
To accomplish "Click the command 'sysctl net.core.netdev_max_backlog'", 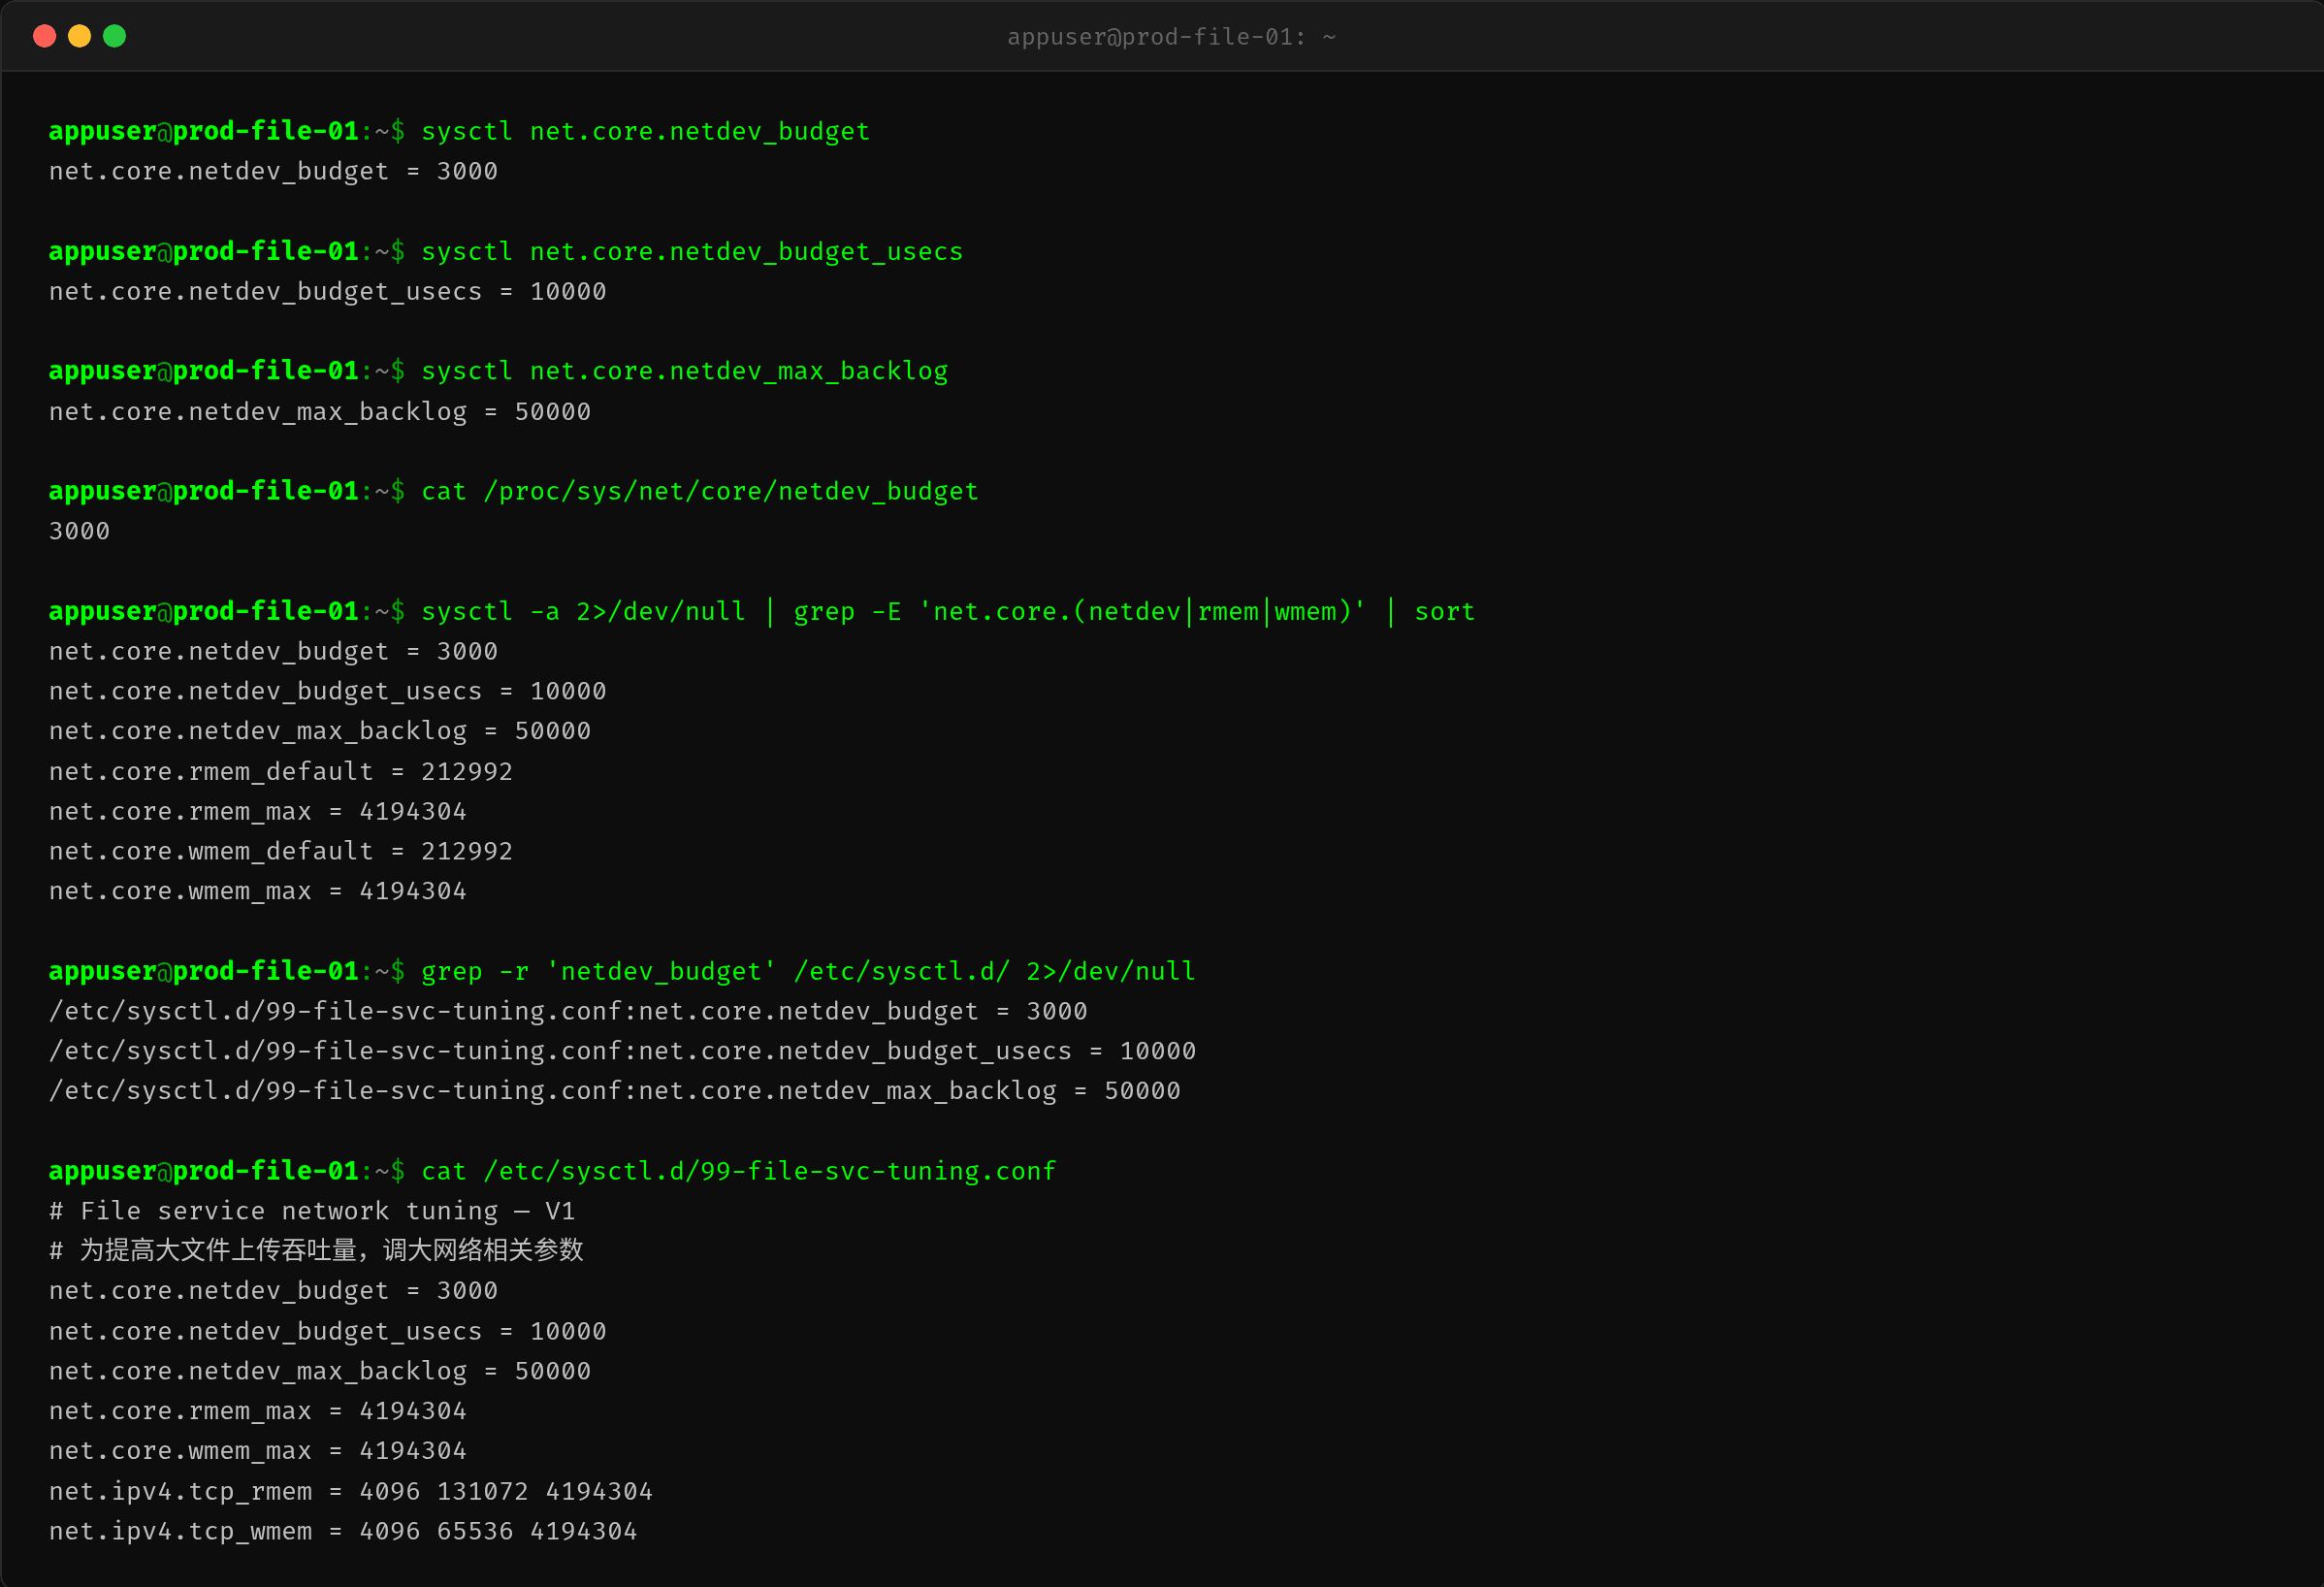I will click(684, 371).
